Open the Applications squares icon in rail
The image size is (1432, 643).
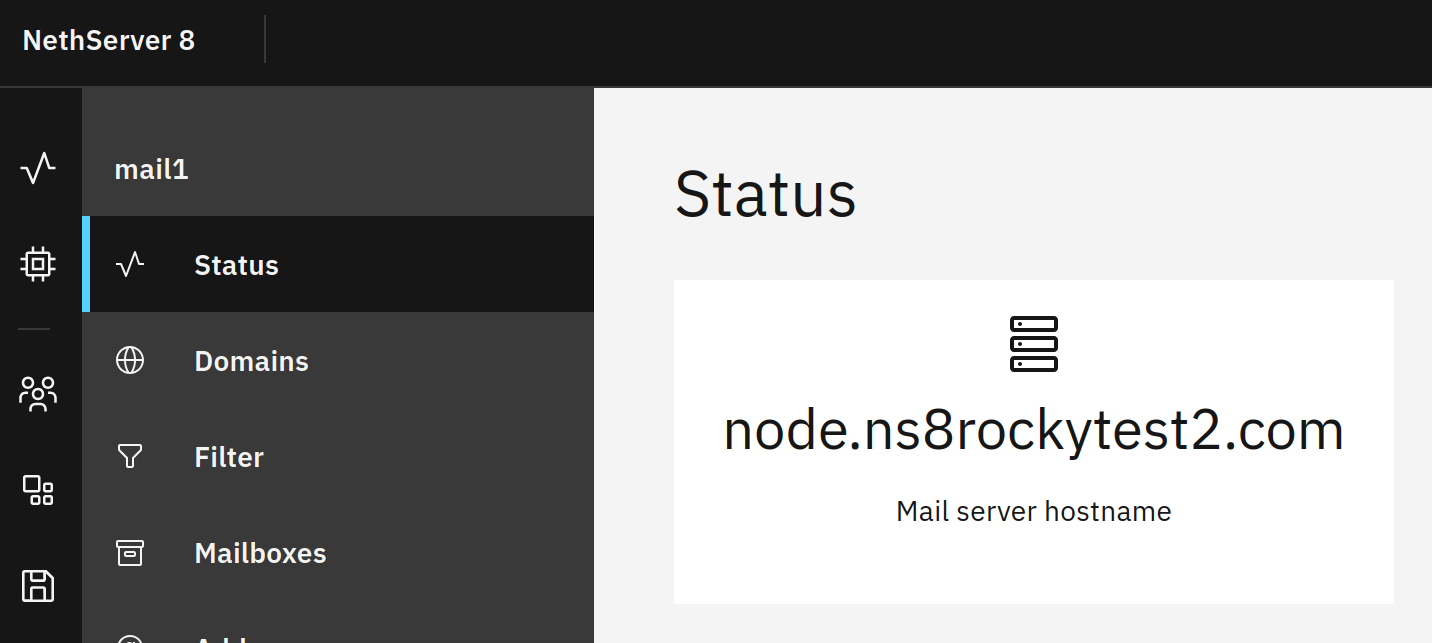38,490
